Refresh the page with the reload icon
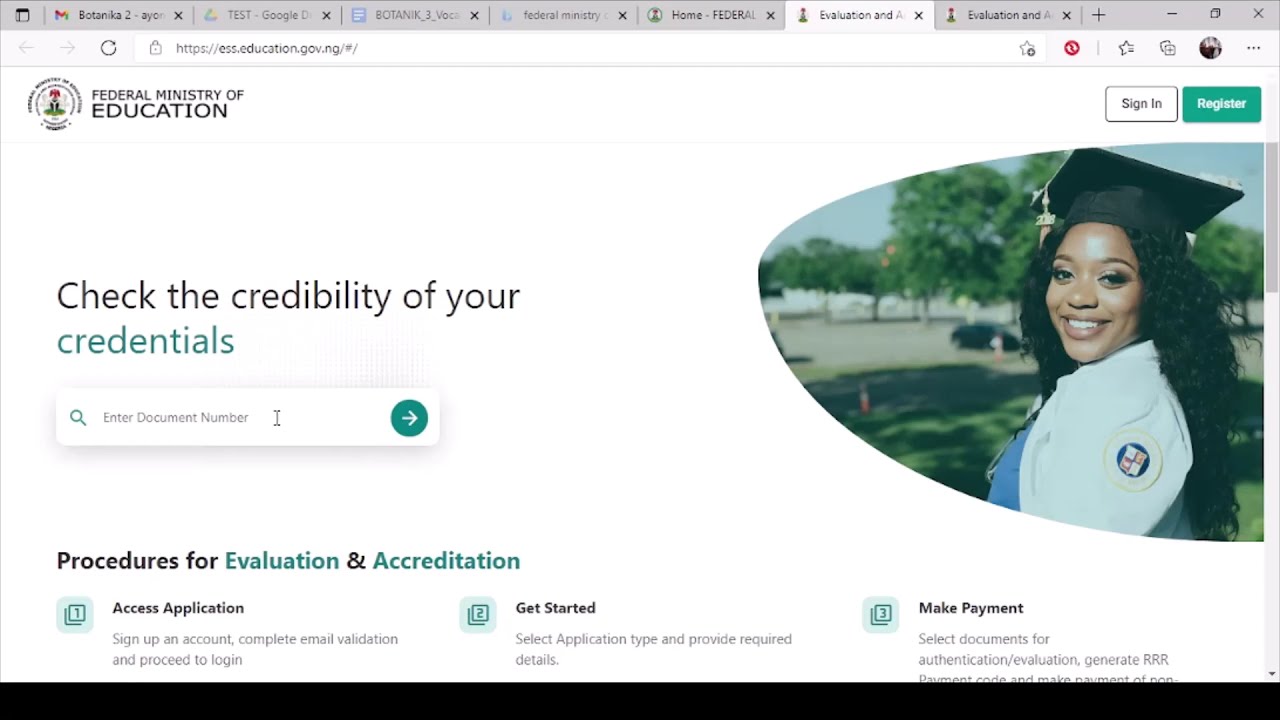This screenshot has width=1280, height=720. 108,48
